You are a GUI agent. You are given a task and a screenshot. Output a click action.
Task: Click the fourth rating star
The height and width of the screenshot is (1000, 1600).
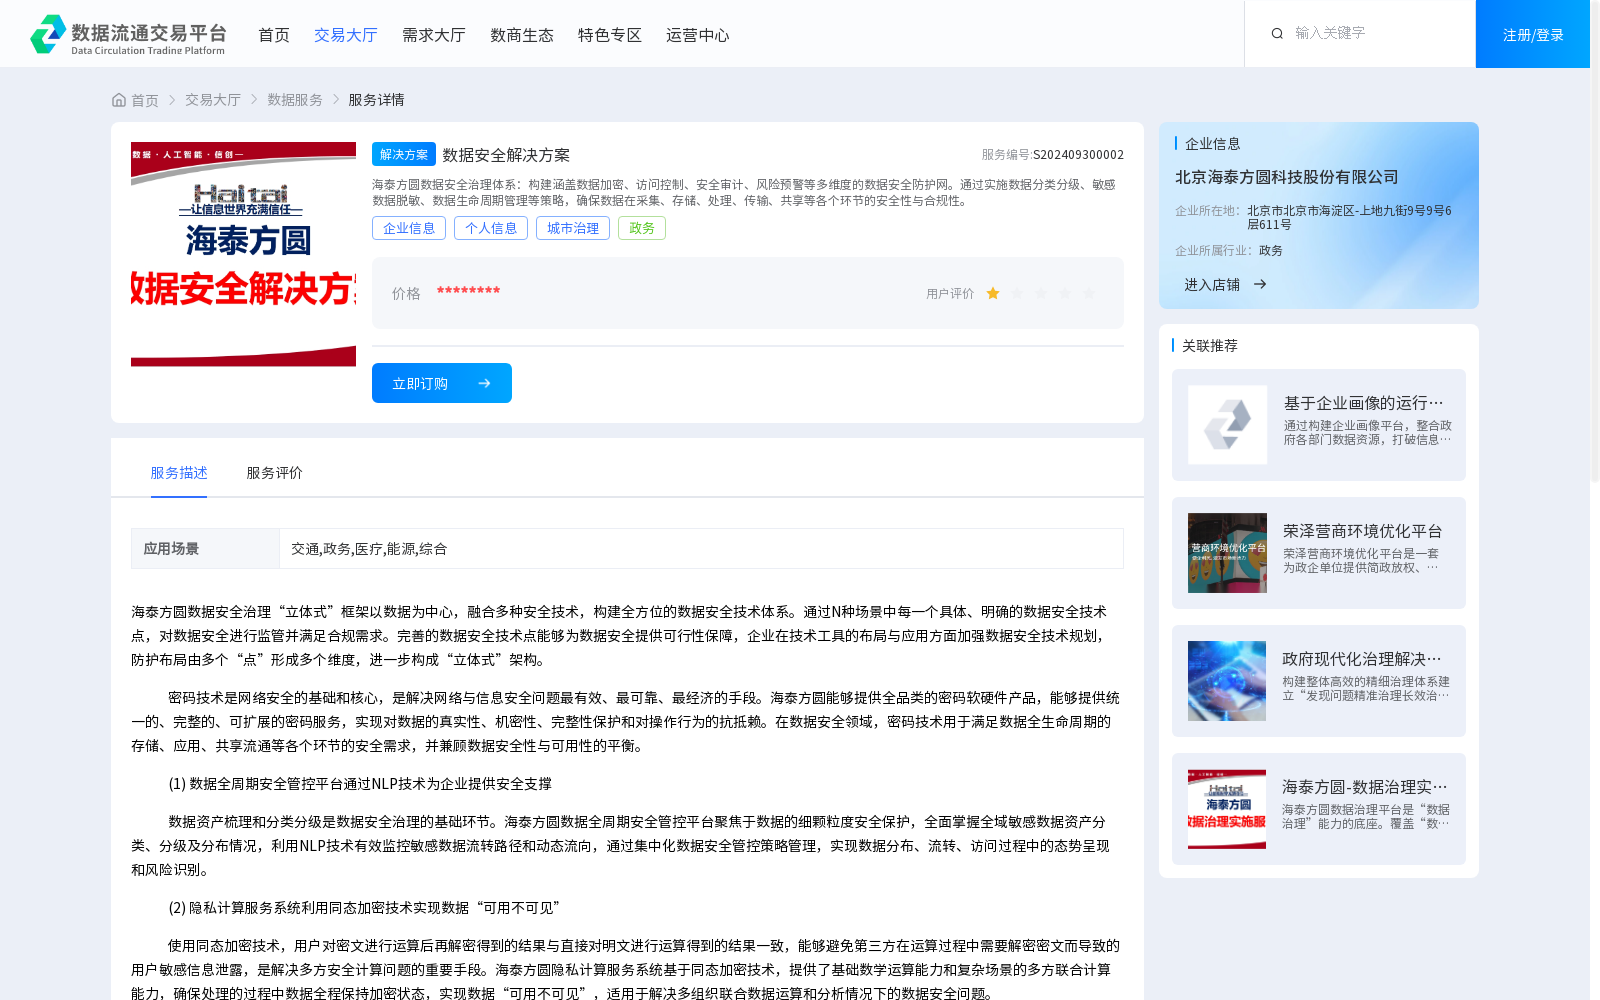[x=1065, y=293]
